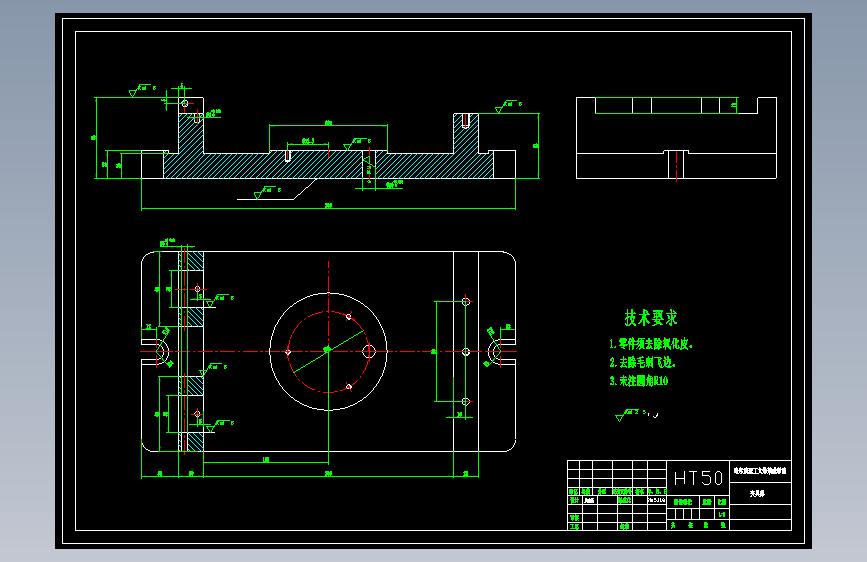Click the HT50 material label in title block
The image size is (867, 562).
click(x=698, y=478)
